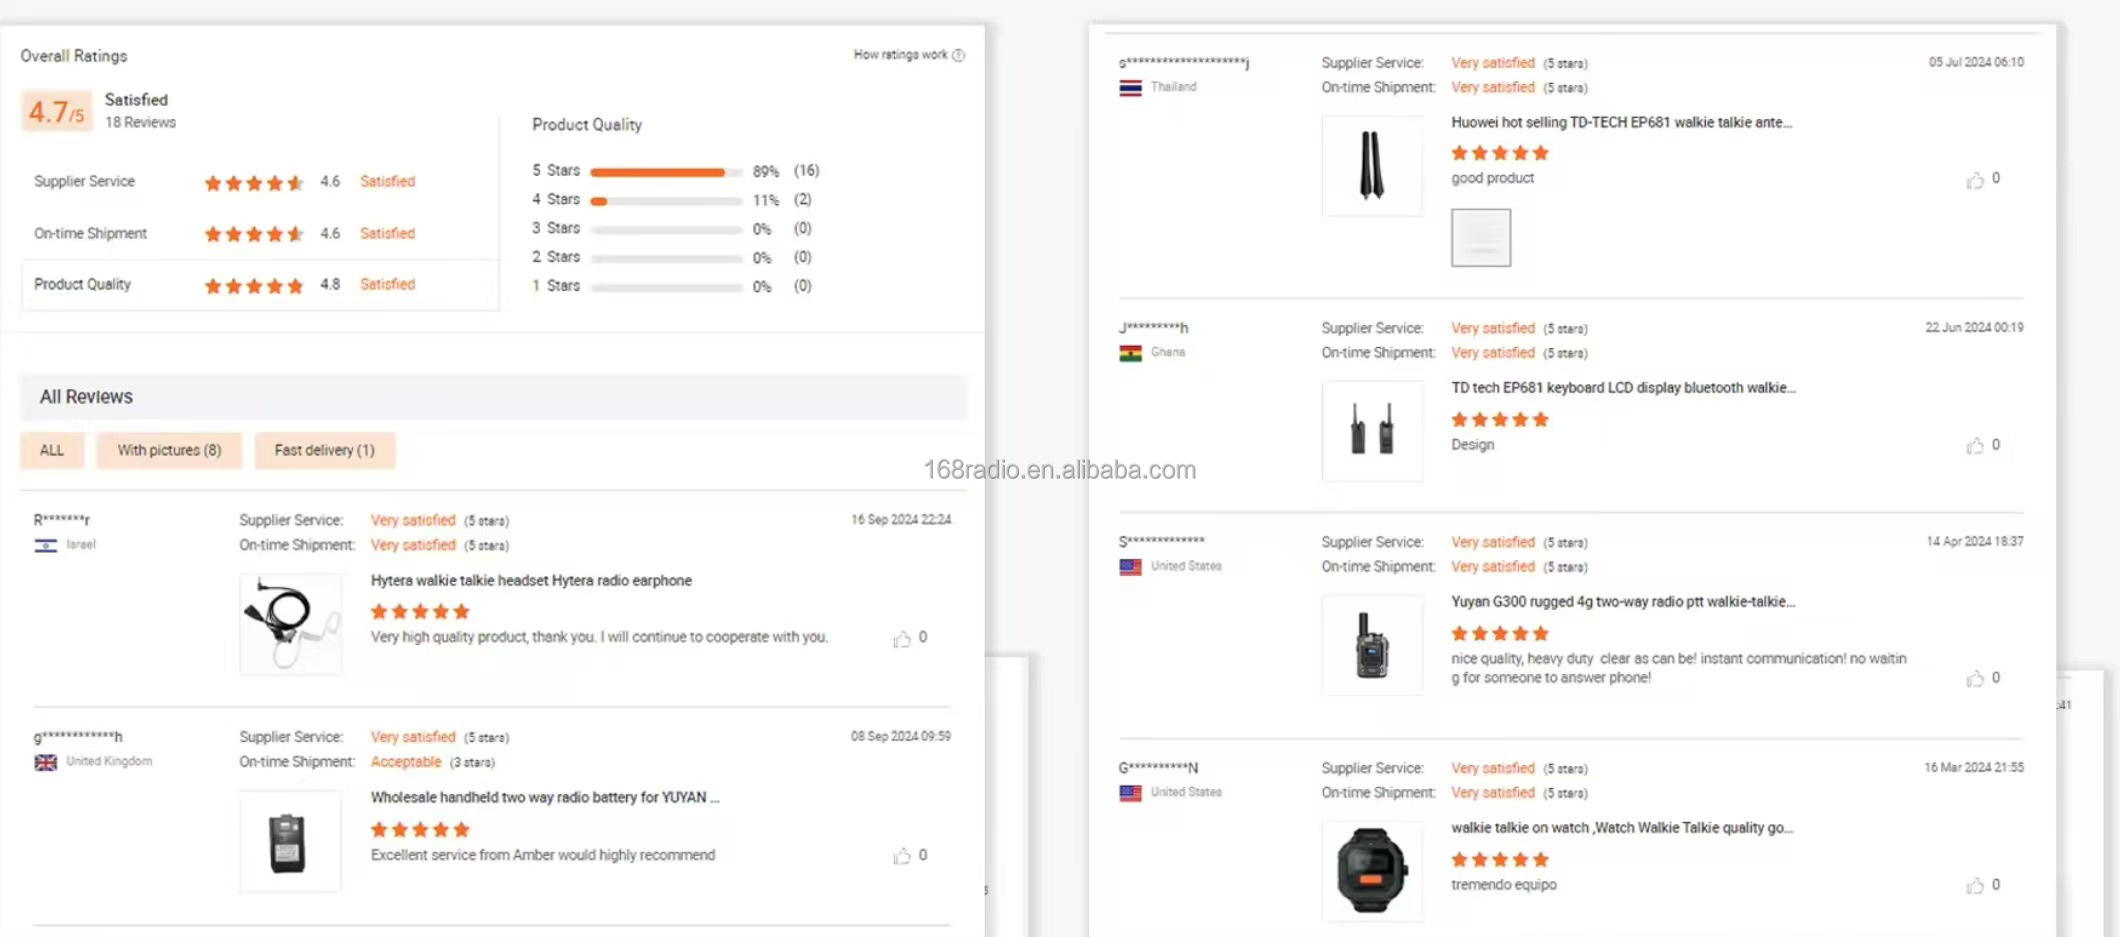
Task: Select the With pictures (8) filter
Action: [x=169, y=450]
